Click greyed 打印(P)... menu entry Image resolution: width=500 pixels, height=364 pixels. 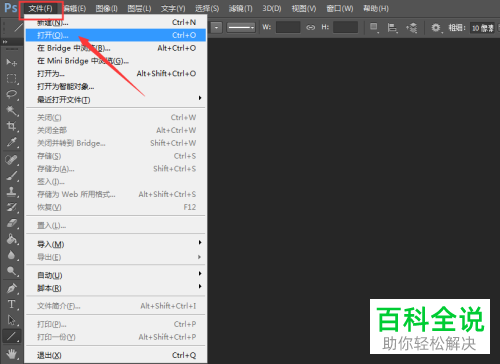coord(116,324)
